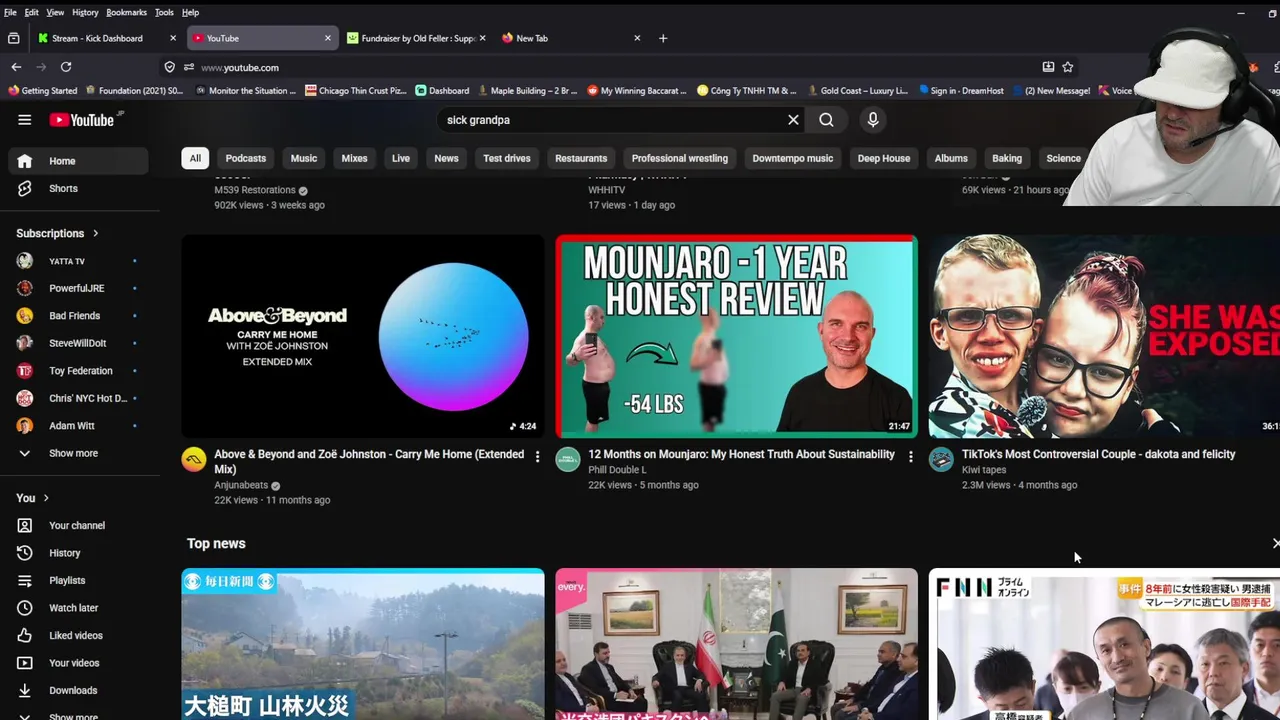
Task: Click the shield tracking protection icon
Action: coord(169,67)
